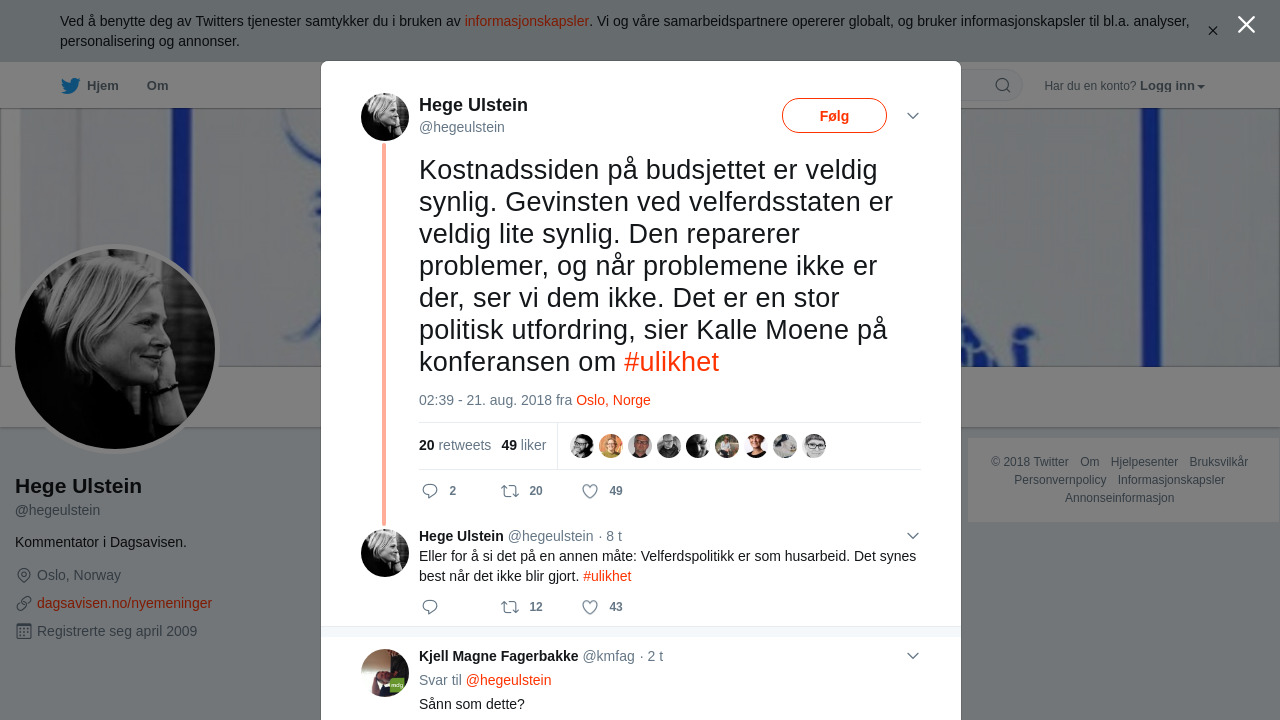The height and width of the screenshot is (720, 1280).
Task: Expand the main tweet options chevron
Action: pos(913,116)
